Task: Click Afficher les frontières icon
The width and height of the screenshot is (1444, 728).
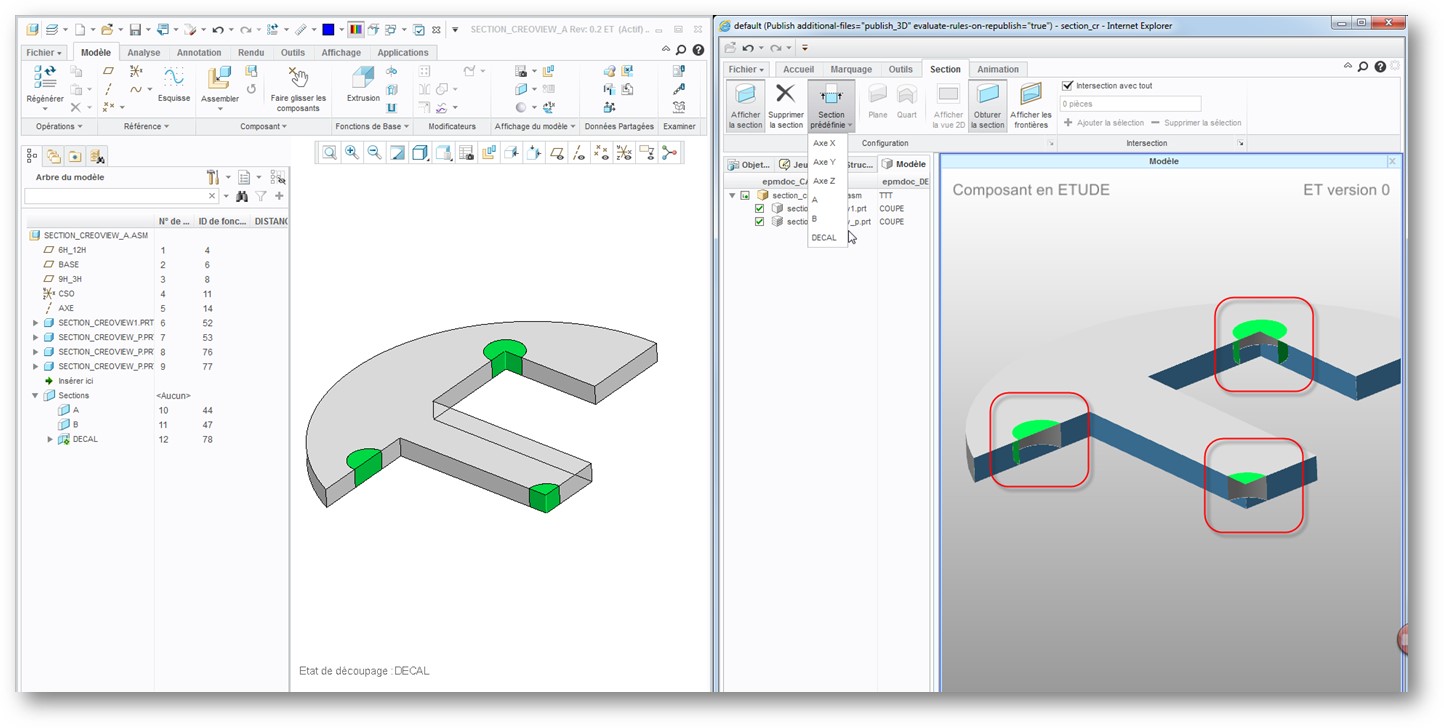Action: click(1030, 95)
